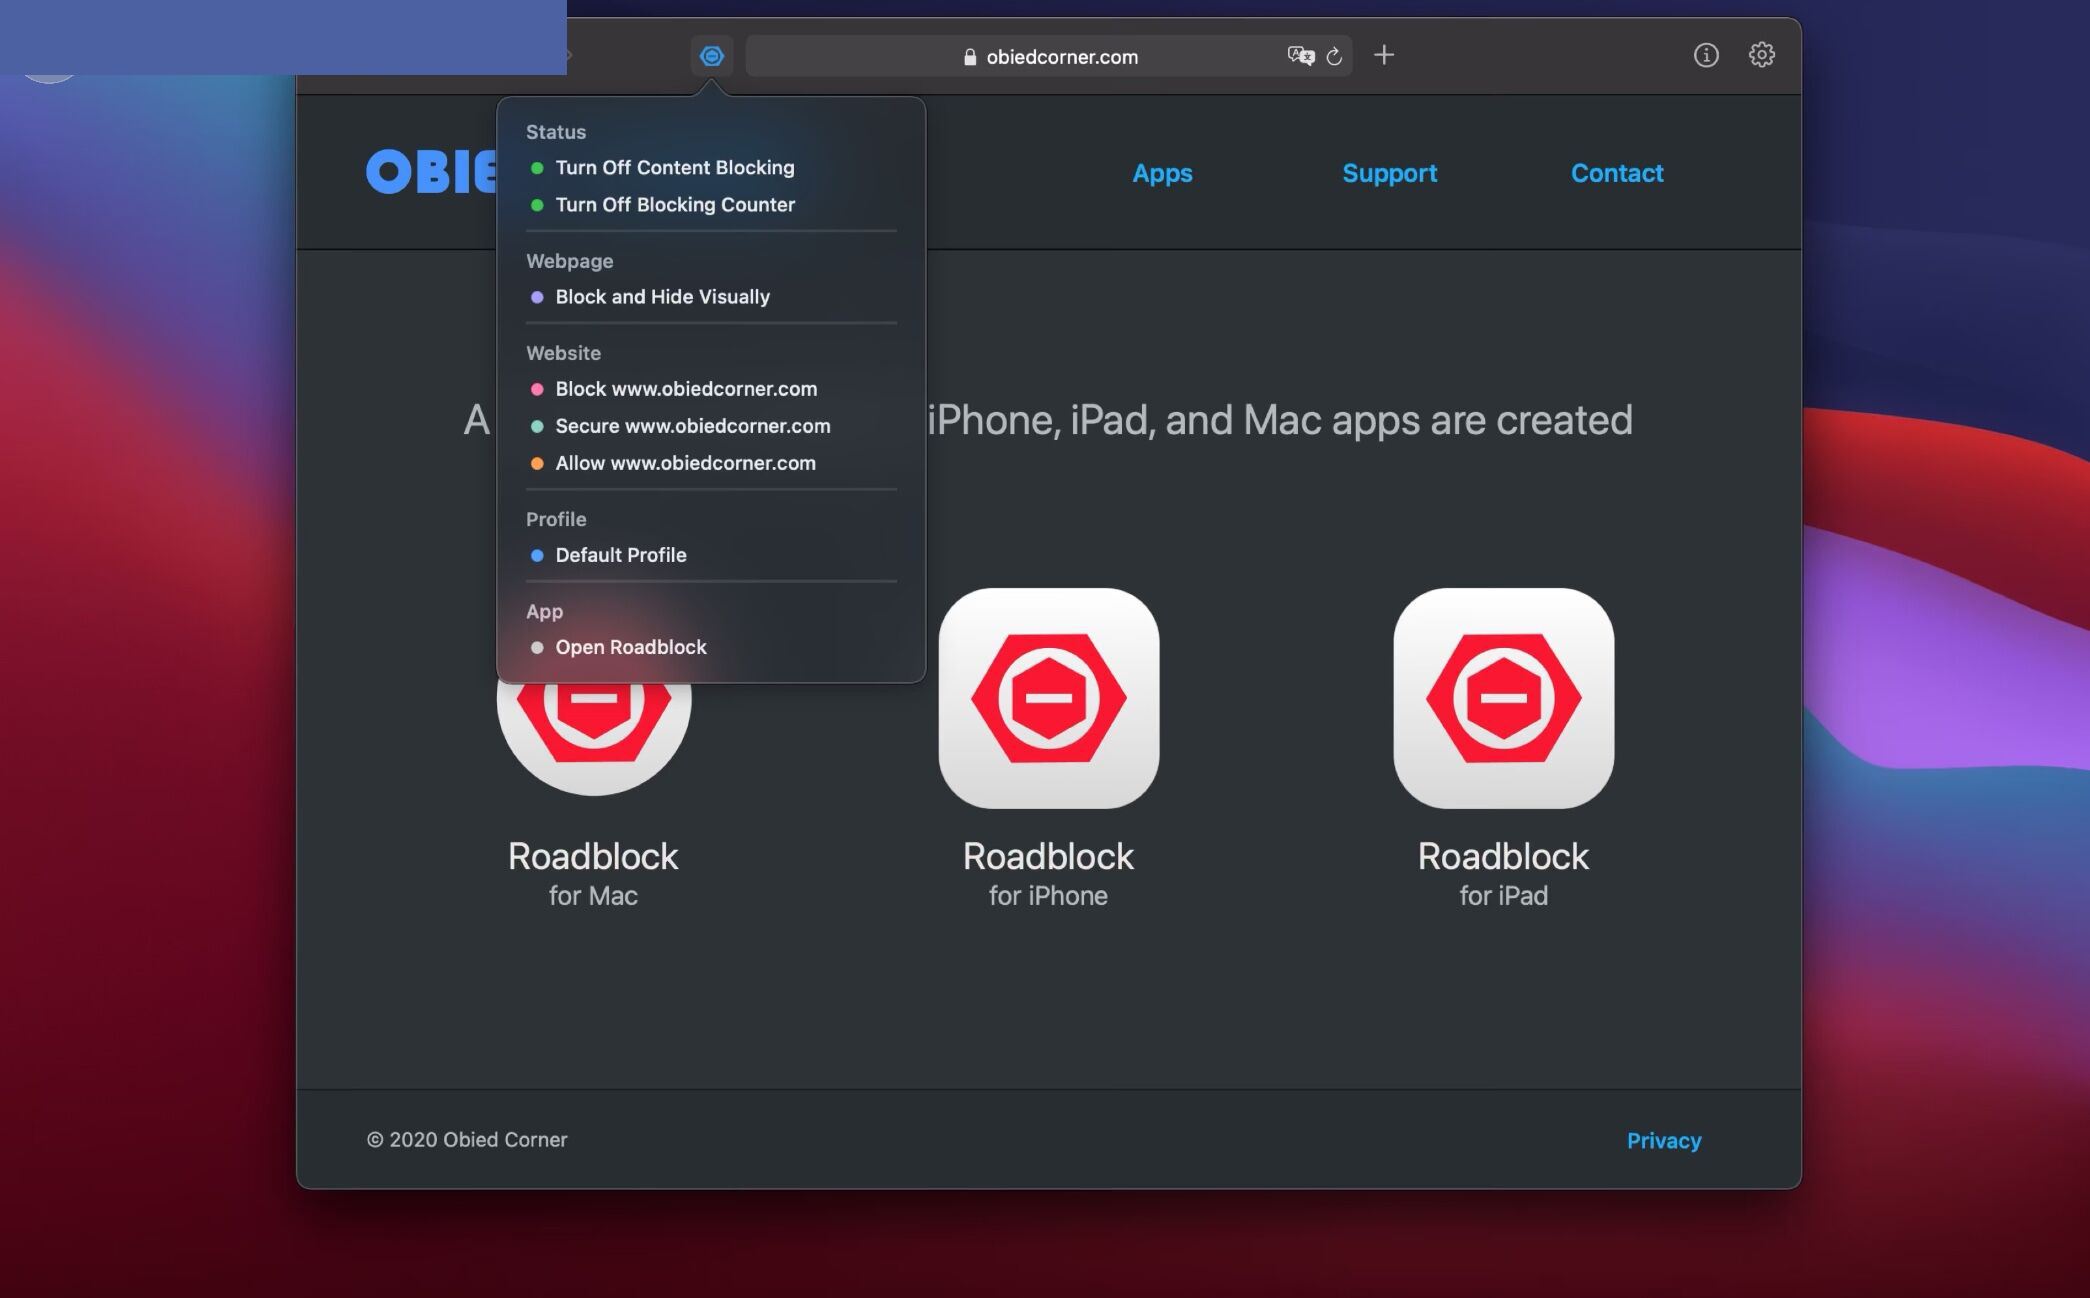Click the obiedcorner.com address bar
Image resolution: width=2090 pixels, height=1298 pixels.
[1049, 56]
